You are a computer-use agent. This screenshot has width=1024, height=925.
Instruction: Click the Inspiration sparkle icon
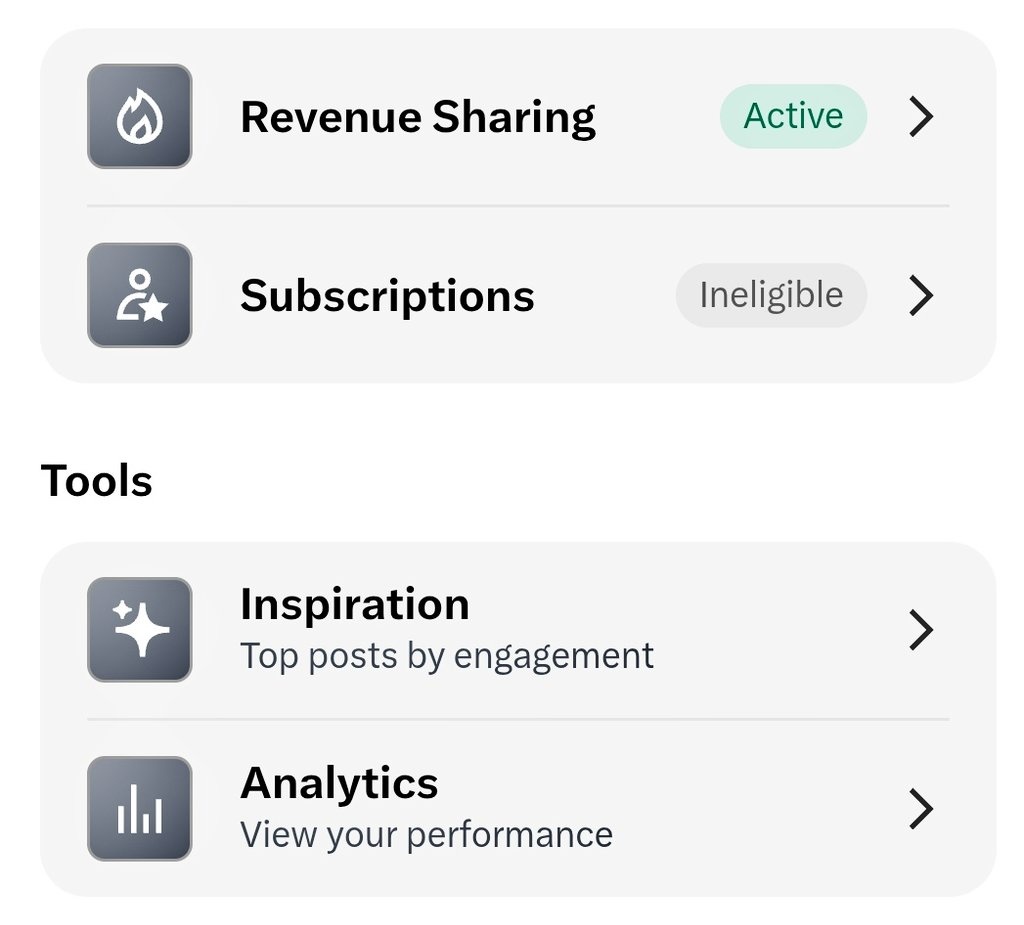[x=139, y=630]
